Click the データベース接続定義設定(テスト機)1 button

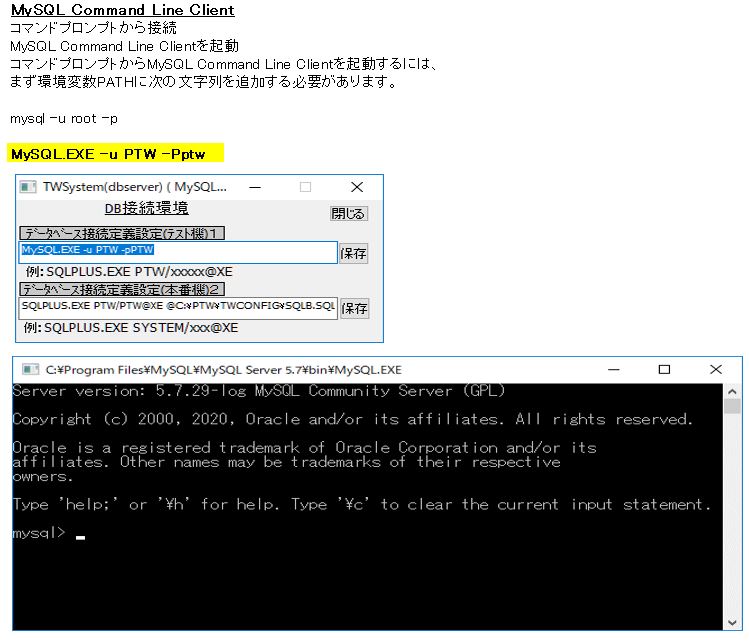click(x=122, y=233)
